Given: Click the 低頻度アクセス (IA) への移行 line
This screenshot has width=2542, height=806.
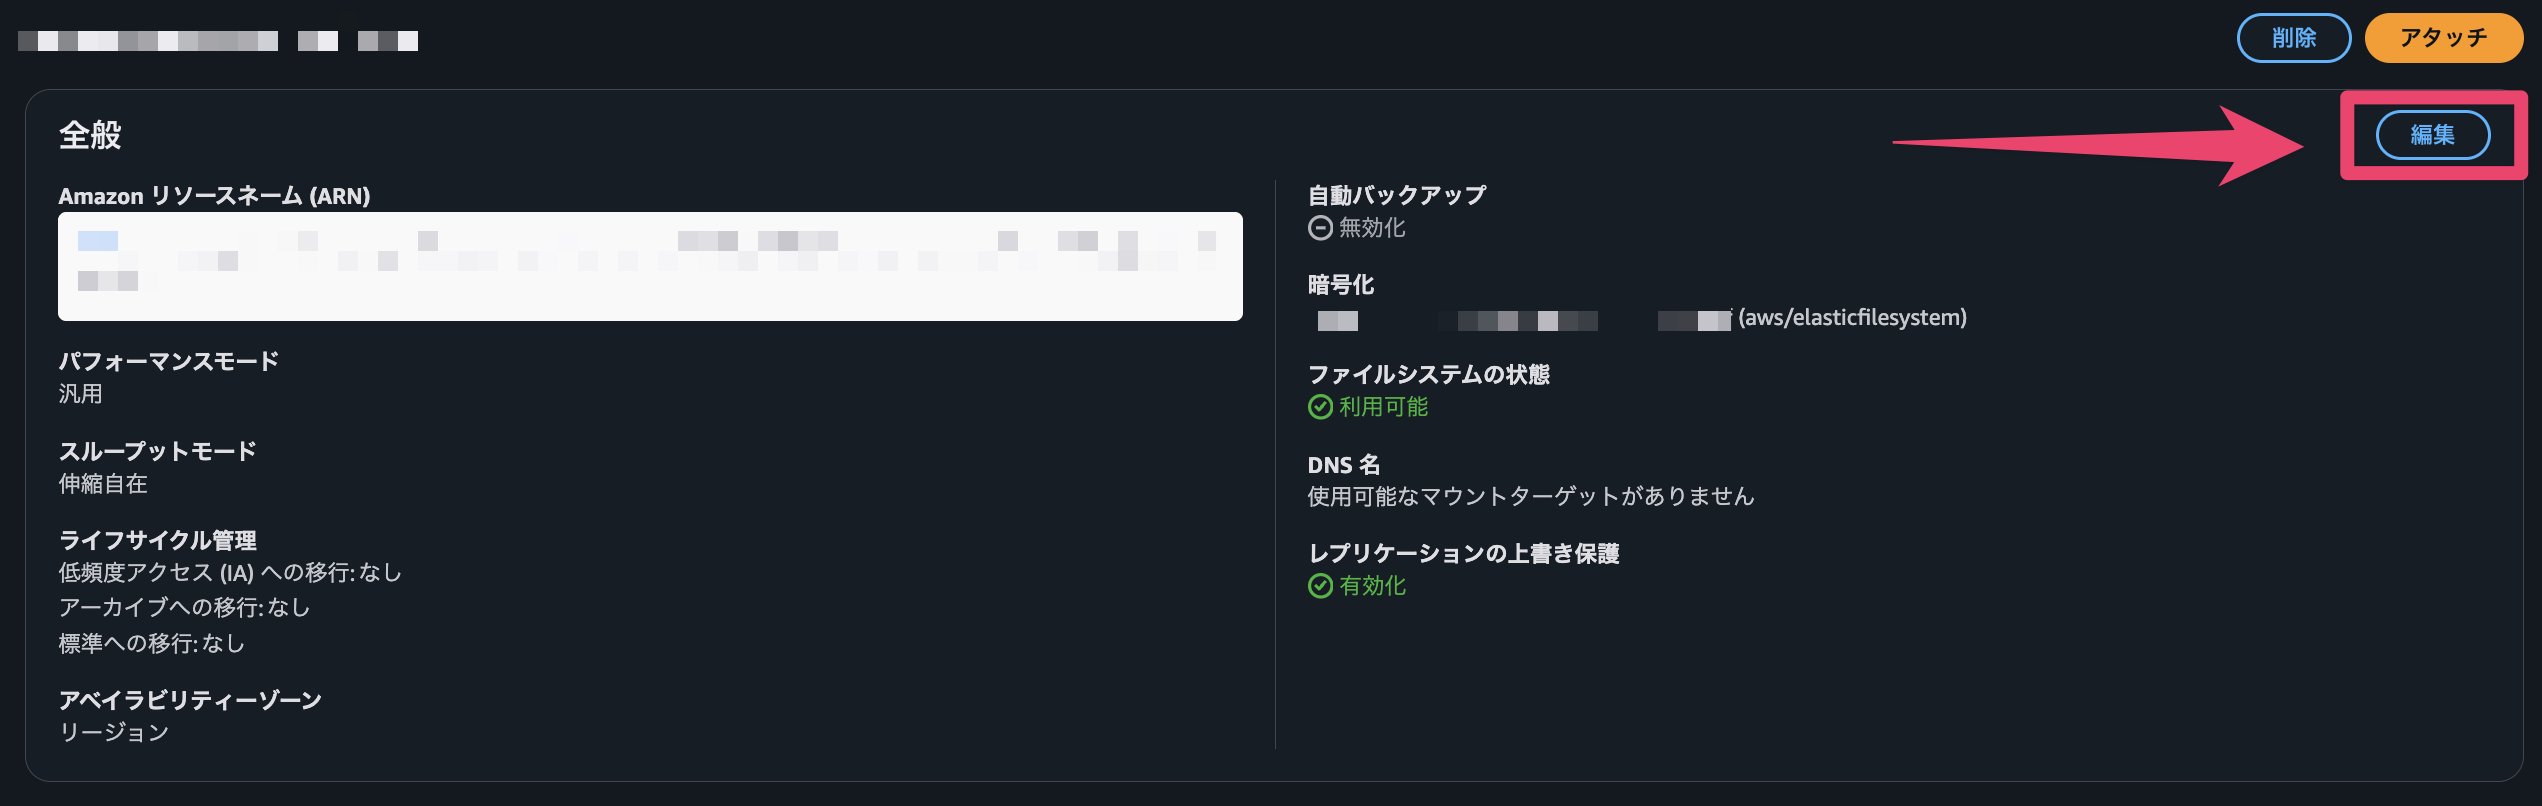Looking at the screenshot, I should coord(230,572).
